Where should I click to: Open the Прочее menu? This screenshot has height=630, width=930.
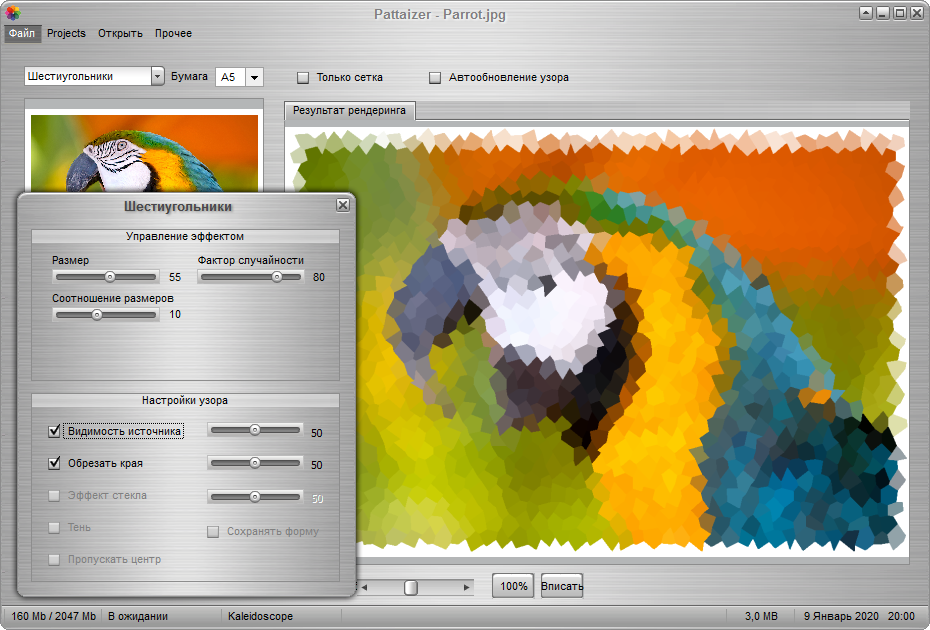point(173,33)
